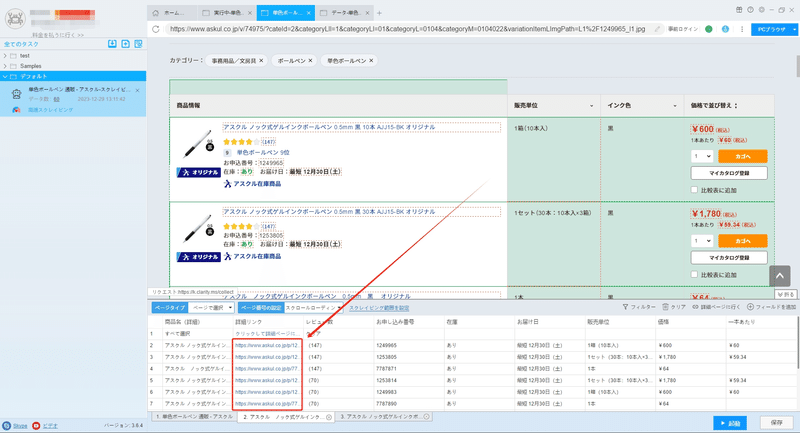Screen dimensions: 800x433
Task: Close the データ tab
Action: (367, 13)
